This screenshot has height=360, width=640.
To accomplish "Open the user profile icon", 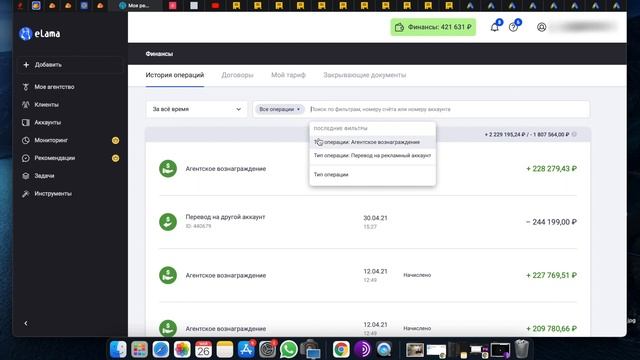I will (542, 27).
